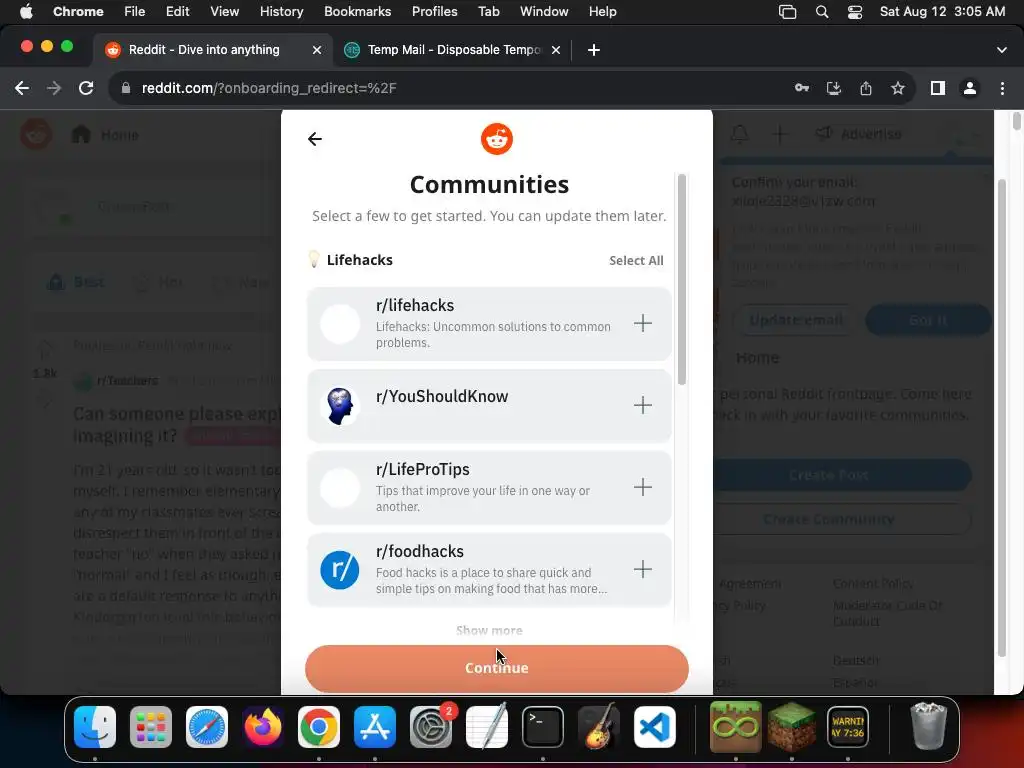Click Update email button behind modal

(x=795, y=321)
